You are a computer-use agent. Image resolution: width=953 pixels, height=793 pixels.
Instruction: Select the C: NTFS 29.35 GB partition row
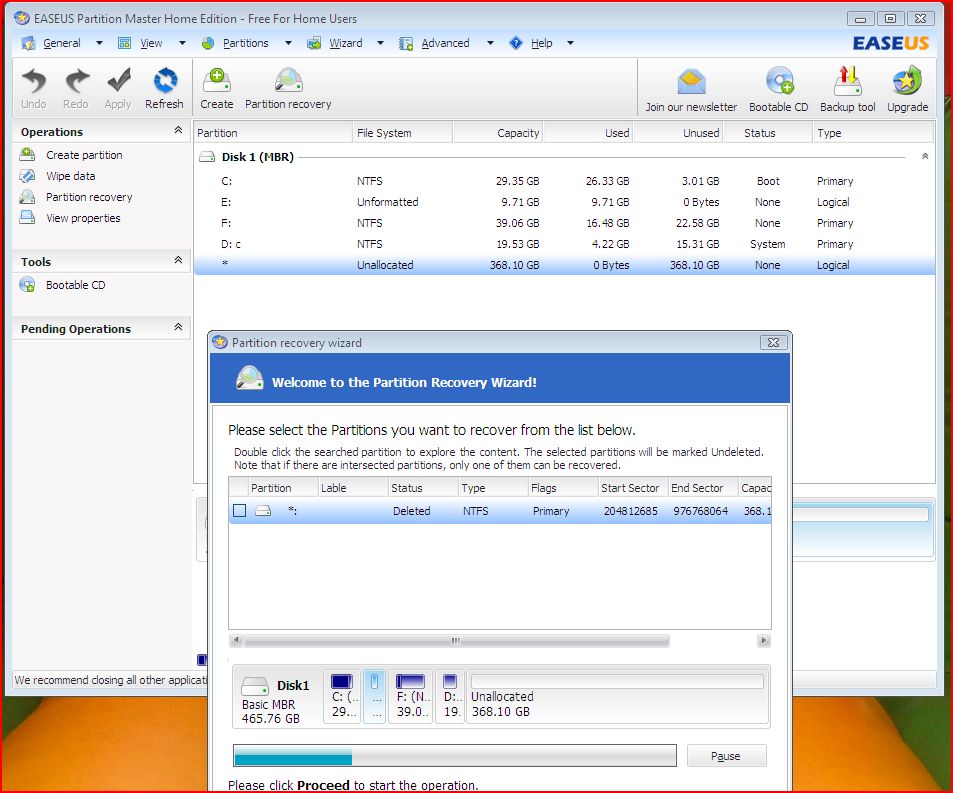tap(564, 181)
